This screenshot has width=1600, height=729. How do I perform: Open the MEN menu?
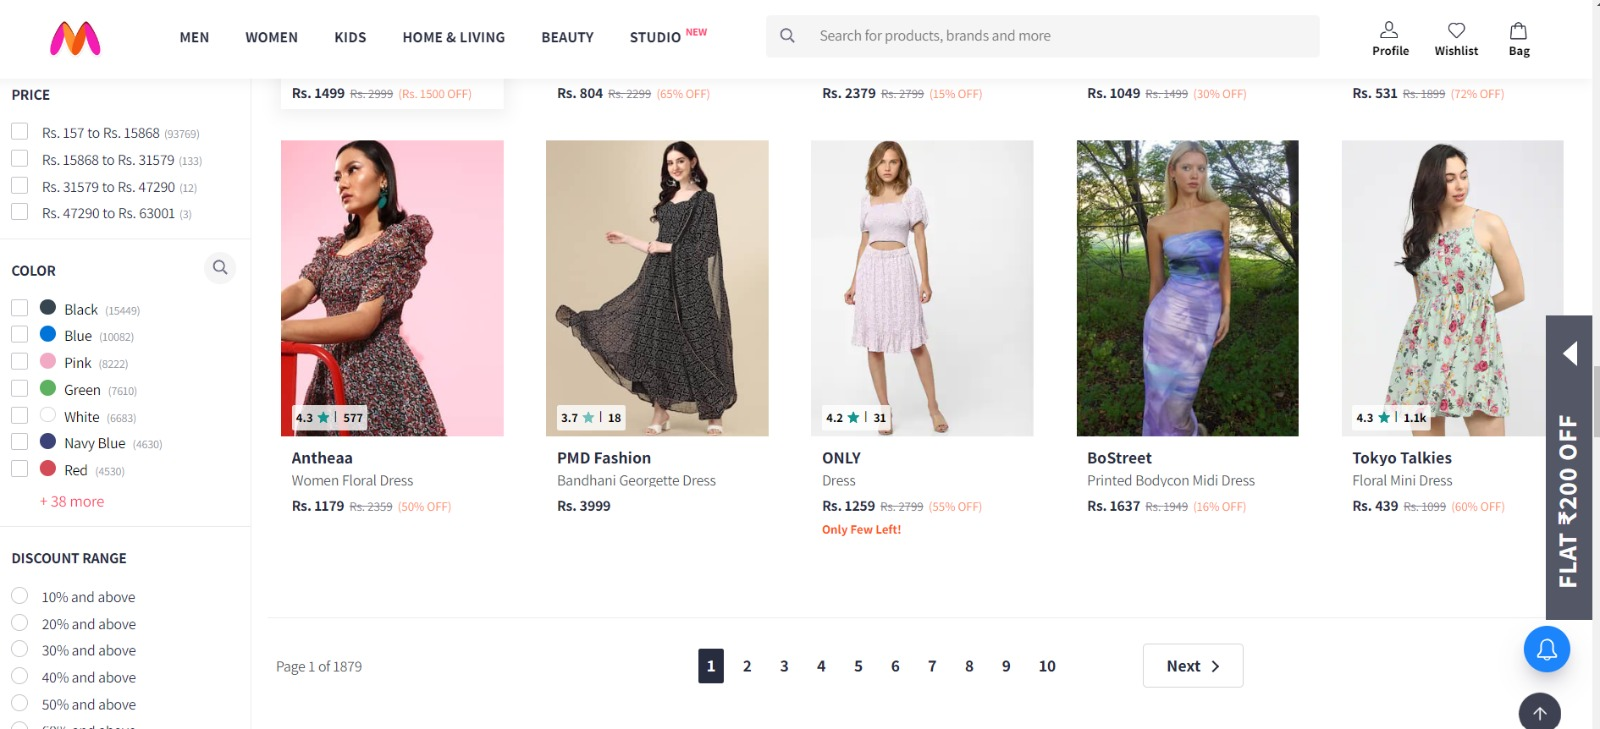pos(194,38)
